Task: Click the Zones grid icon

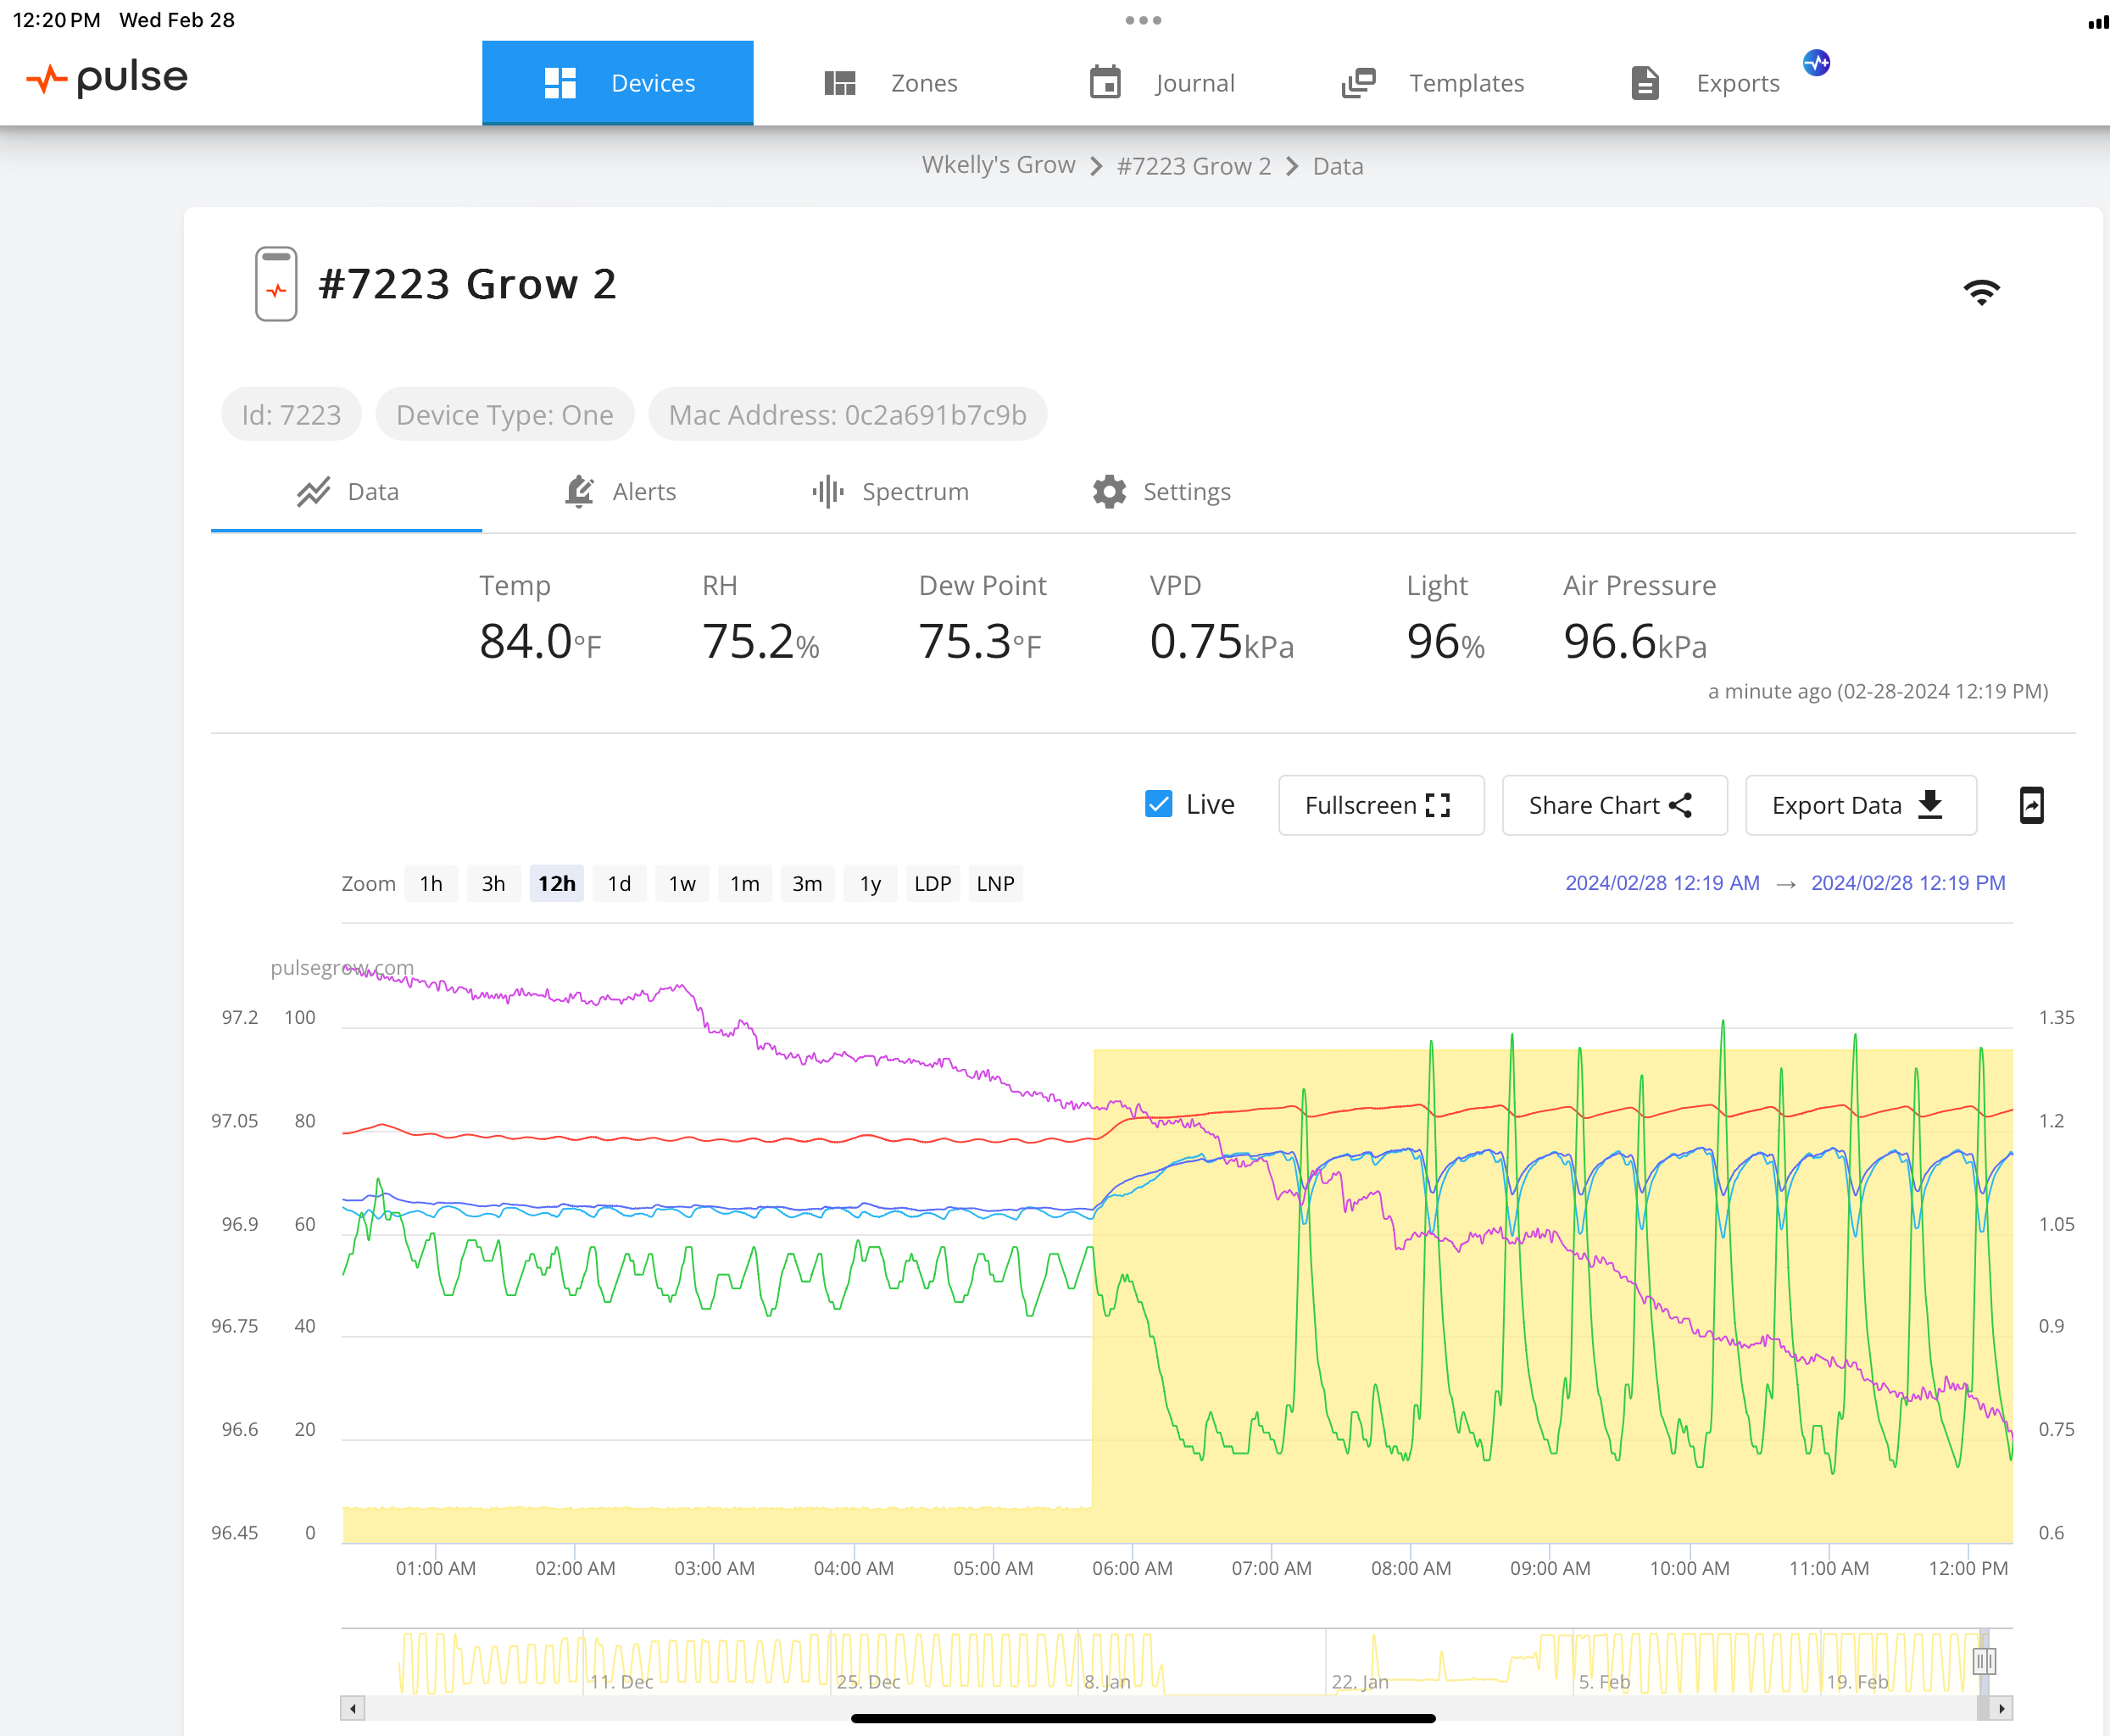Action: pyautogui.click(x=840, y=83)
